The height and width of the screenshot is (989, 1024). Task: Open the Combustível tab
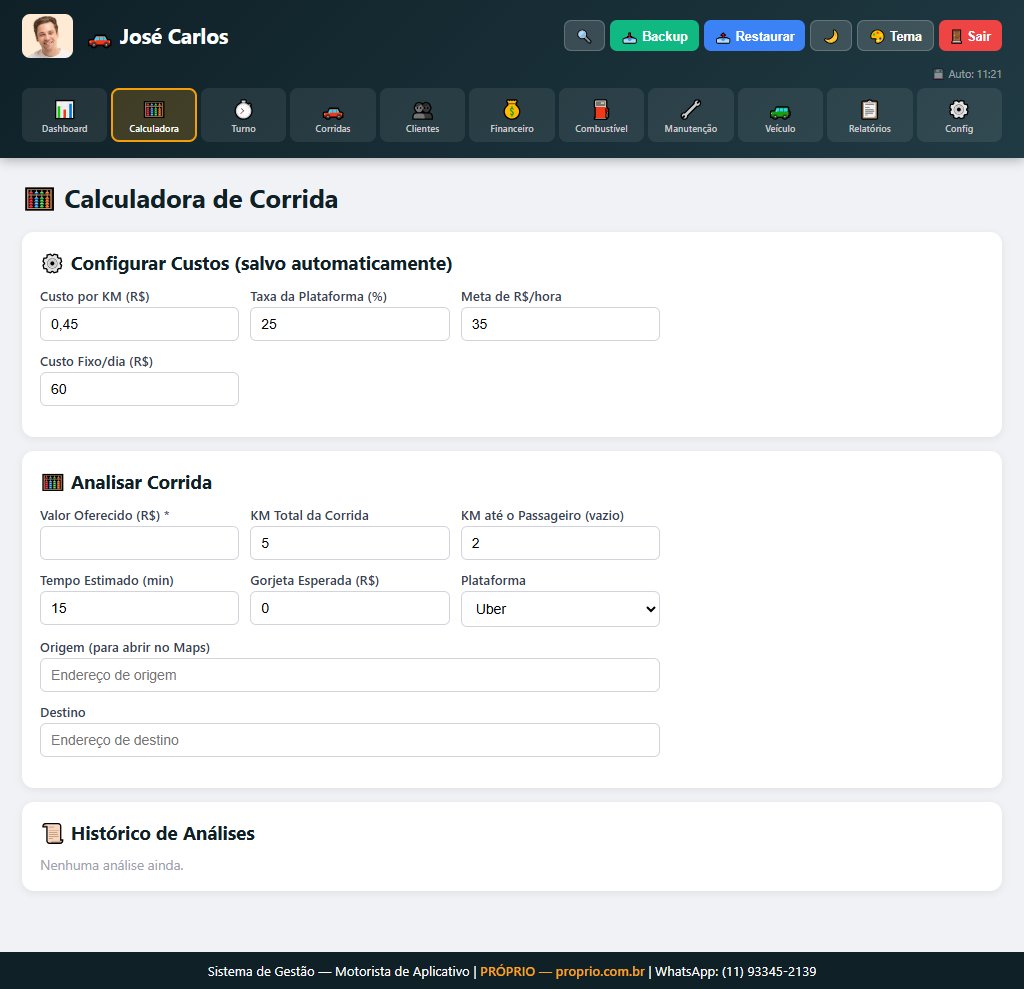point(601,115)
